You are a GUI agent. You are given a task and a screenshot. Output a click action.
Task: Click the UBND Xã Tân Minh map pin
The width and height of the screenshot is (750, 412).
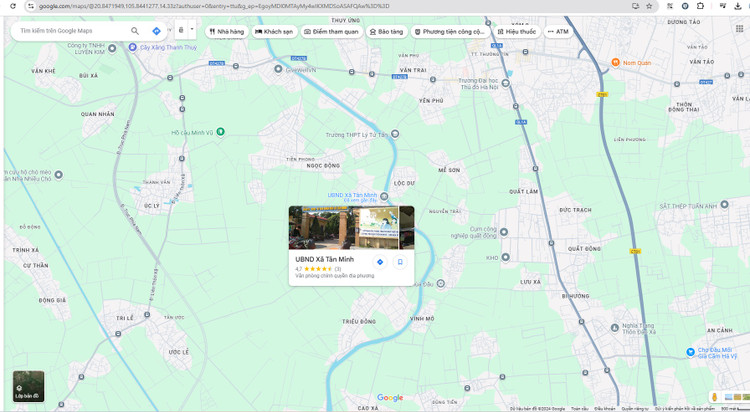point(384,196)
